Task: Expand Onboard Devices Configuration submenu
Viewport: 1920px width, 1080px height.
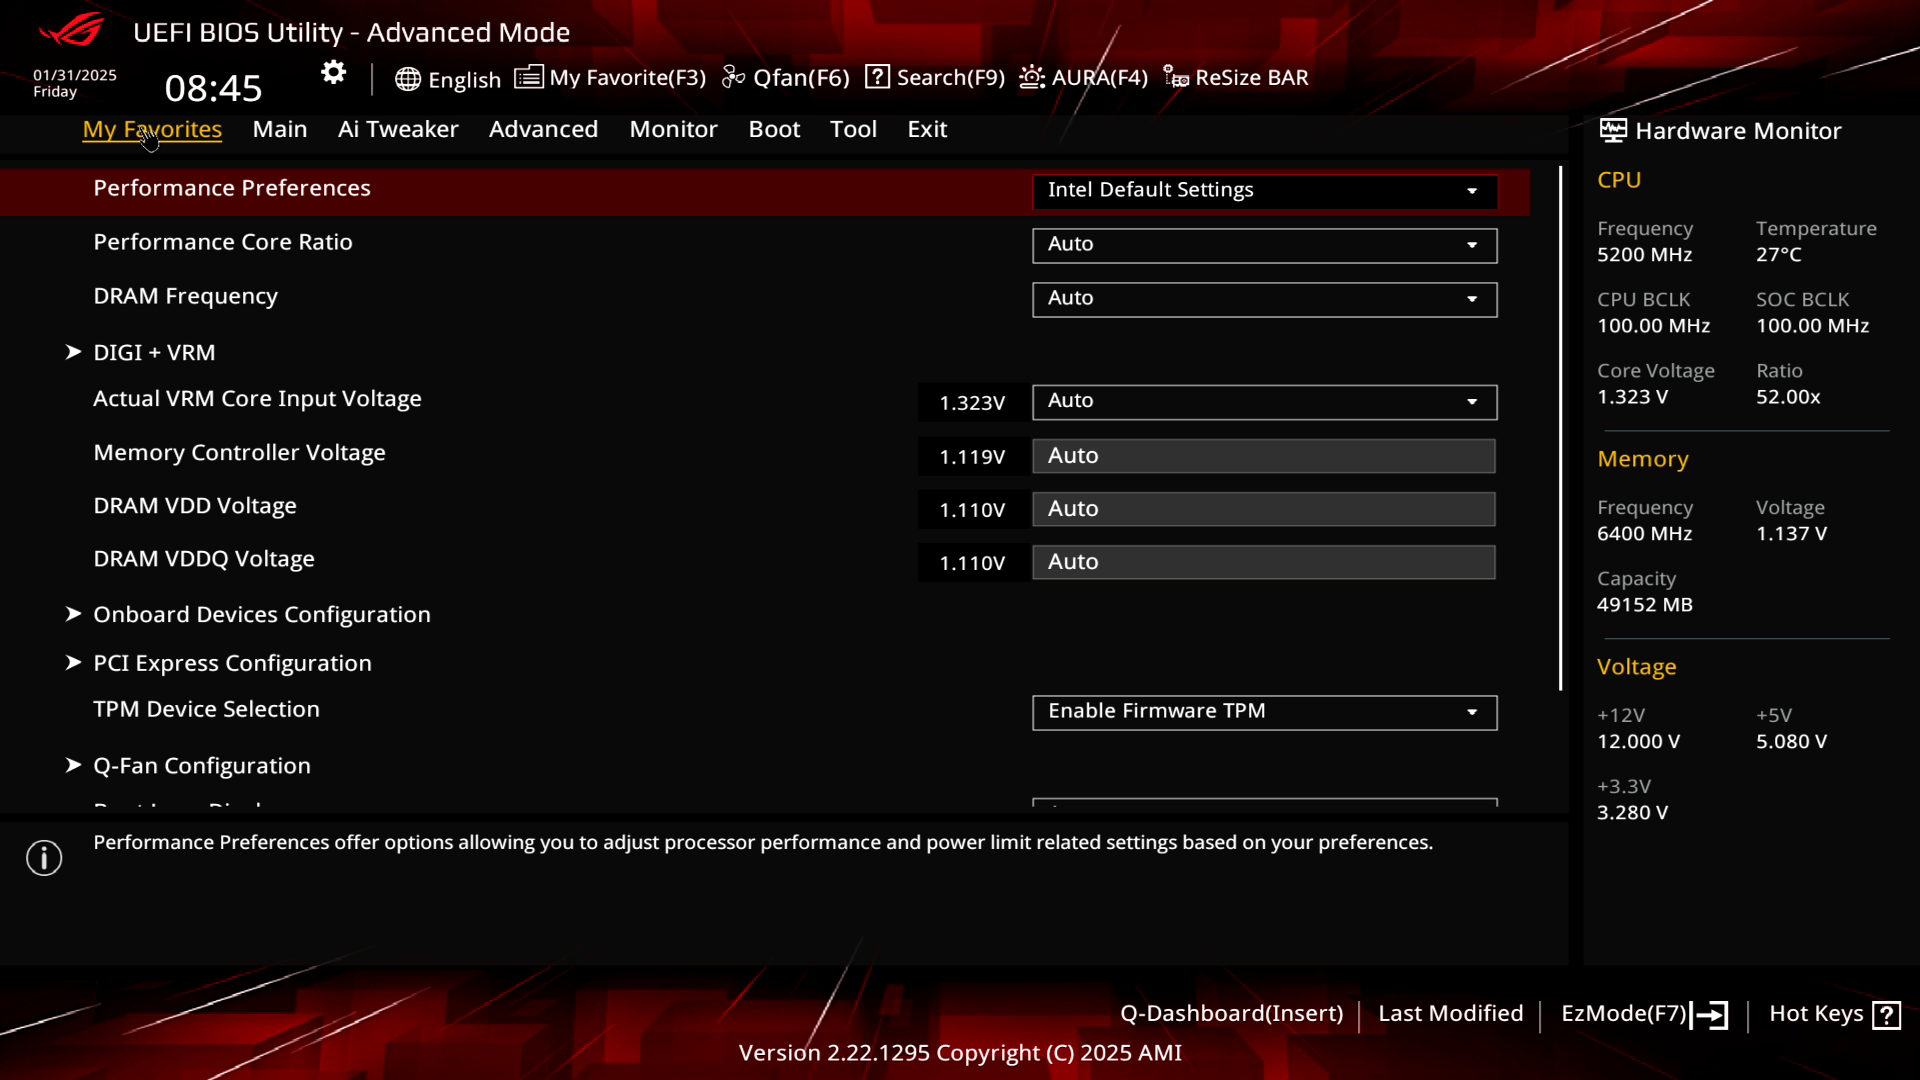Action: click(x=261, y=614)
